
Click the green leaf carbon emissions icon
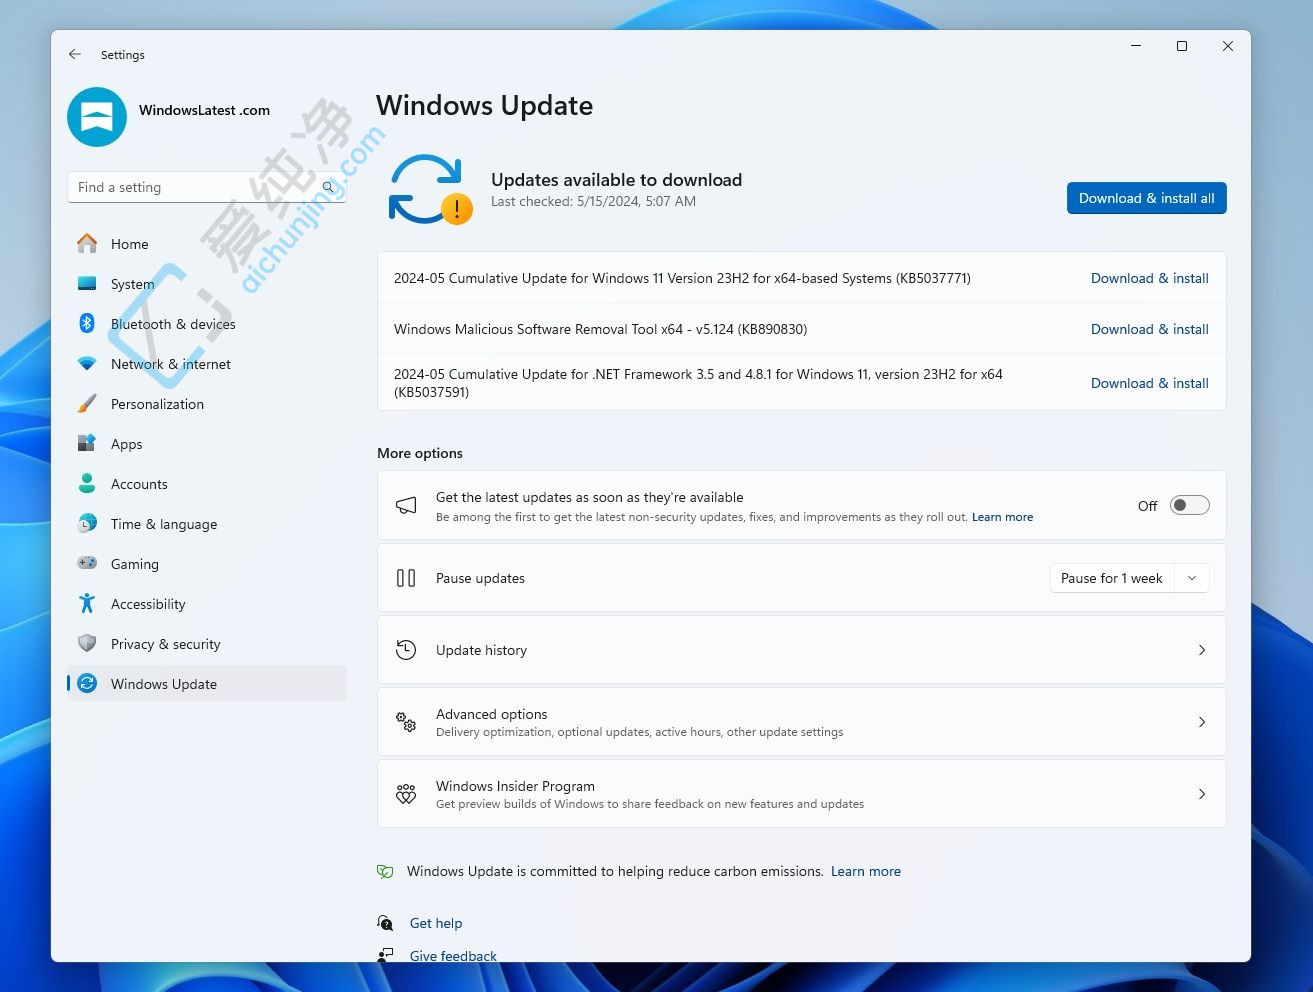click(385, 871)
